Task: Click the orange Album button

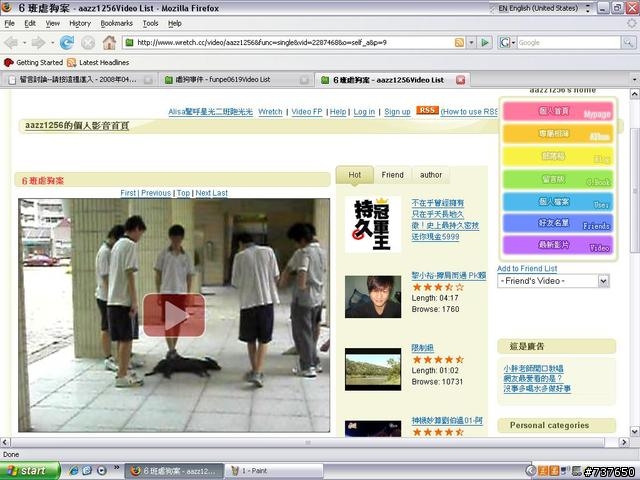Action: point(558,134)
